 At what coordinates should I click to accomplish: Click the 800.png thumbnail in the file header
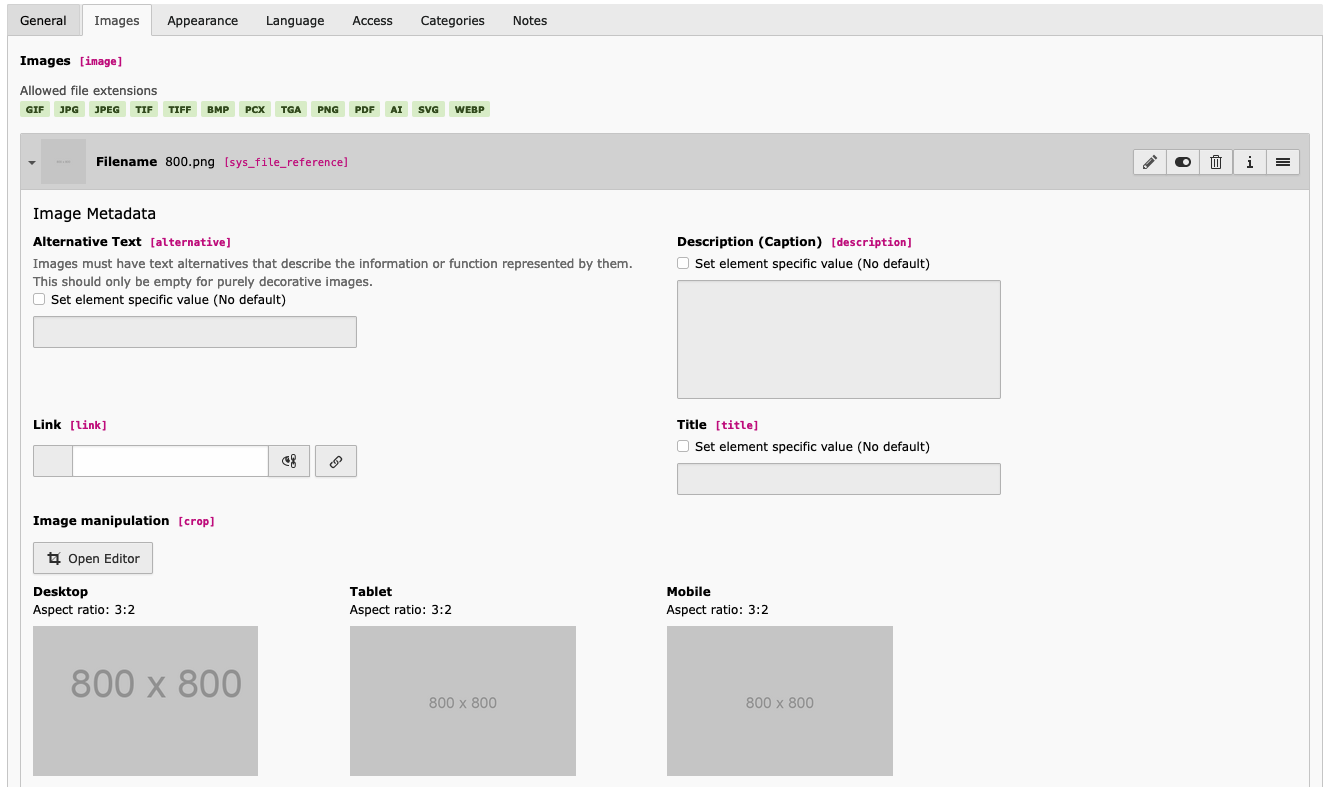(64, 162)
